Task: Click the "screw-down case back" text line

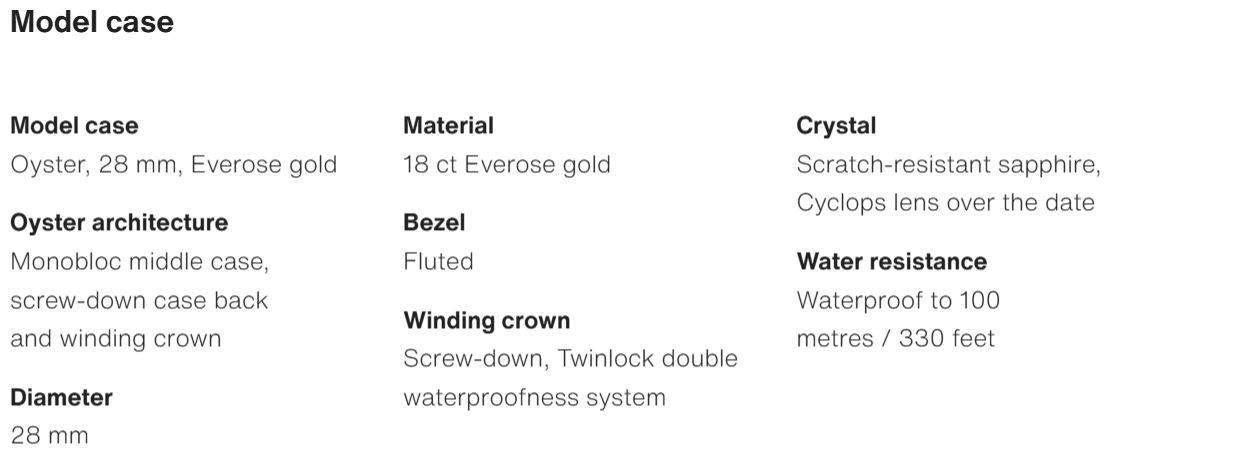Action: (139, 300)
